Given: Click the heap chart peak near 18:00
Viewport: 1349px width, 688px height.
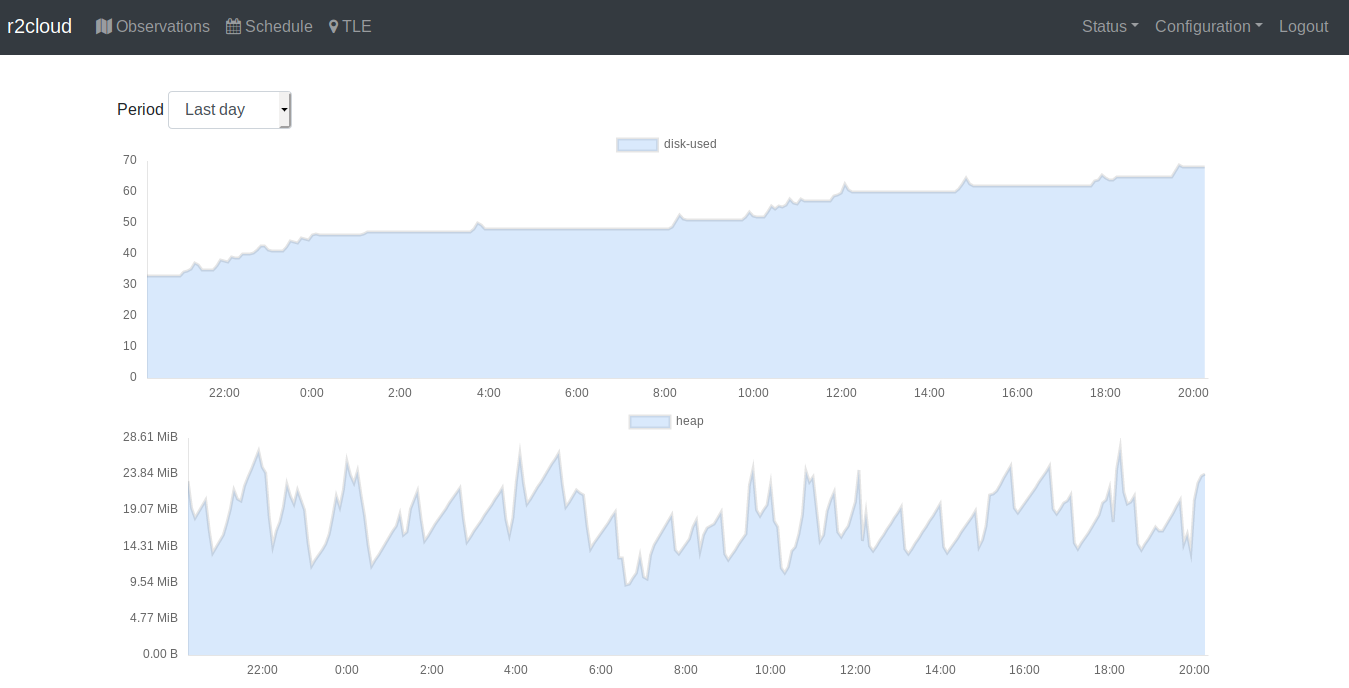Looking at the screenshot, I should (x=1120, y=442).
